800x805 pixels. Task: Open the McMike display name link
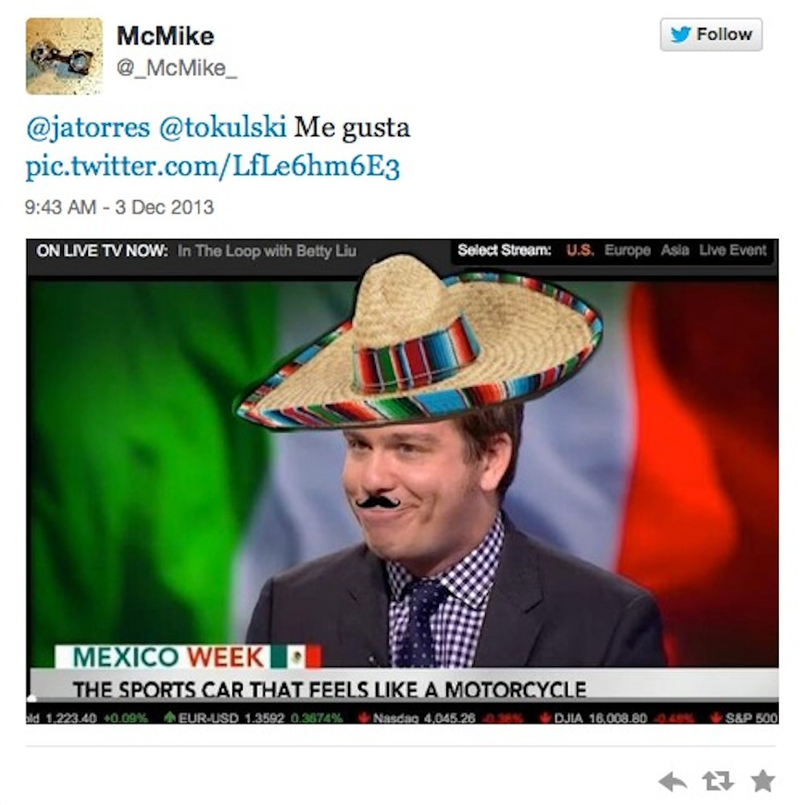pyautogui.click(x=165, y=36)
